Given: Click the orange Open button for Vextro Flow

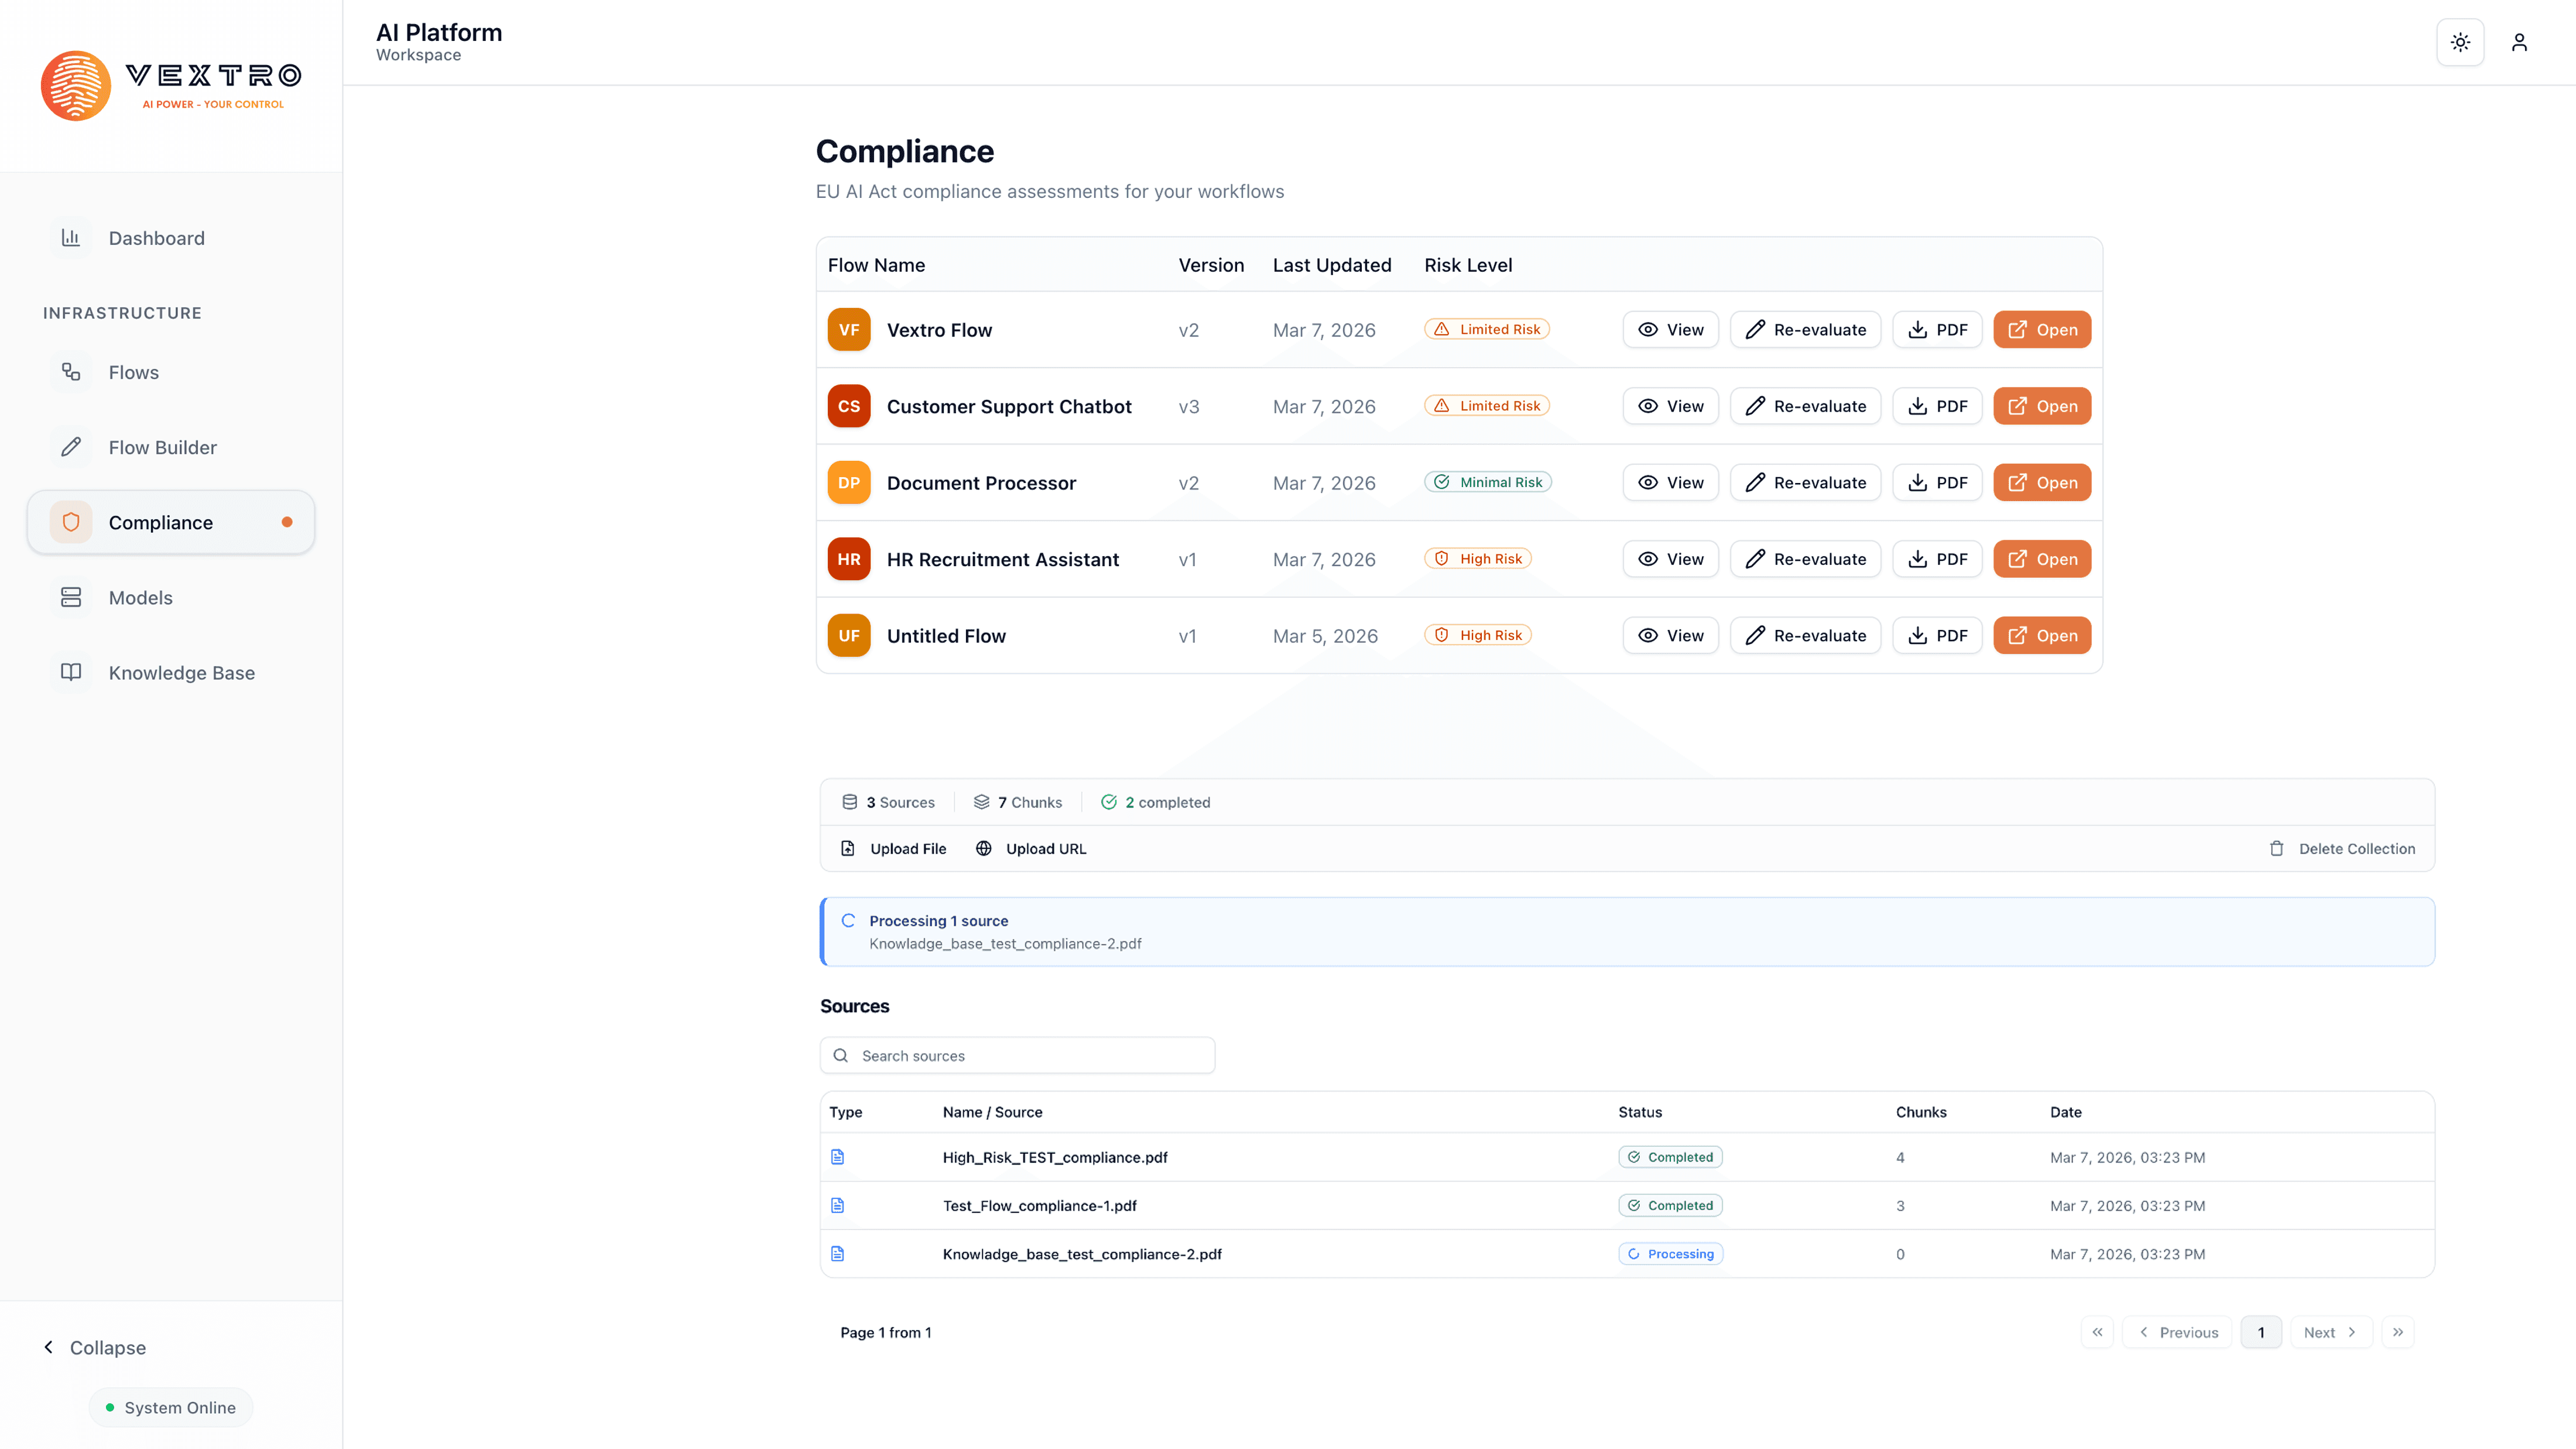Looking at the screenshot, I should pyautogui.click(x=2042, y=330).
